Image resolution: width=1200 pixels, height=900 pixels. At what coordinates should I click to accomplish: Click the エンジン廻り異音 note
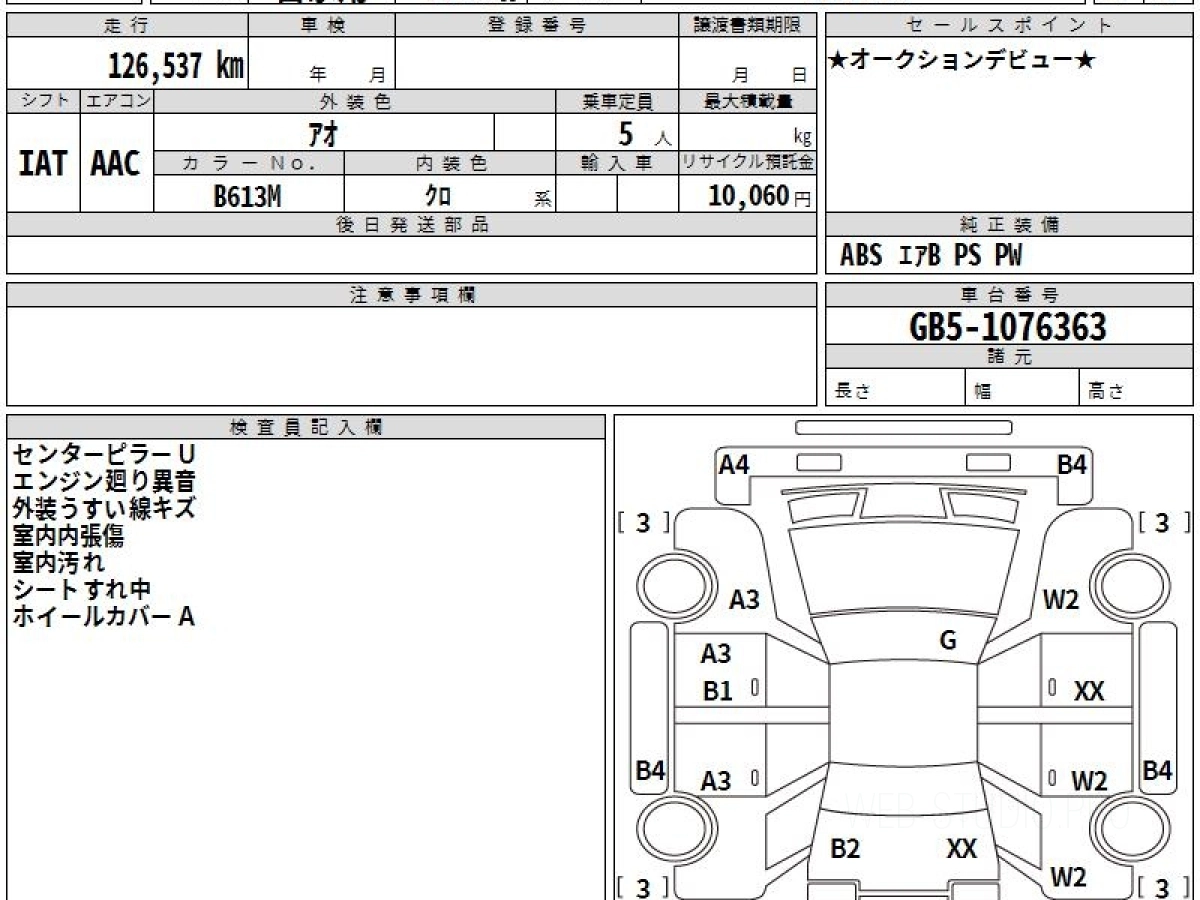tap(104, 482)
